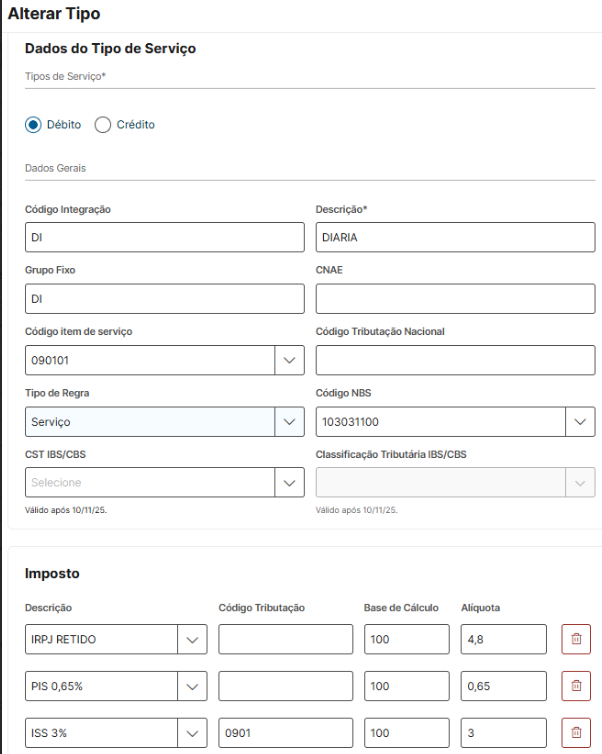Focus the Descrição field containing DIARIA
Screen dimensions: 602x754
coord(455,237)
